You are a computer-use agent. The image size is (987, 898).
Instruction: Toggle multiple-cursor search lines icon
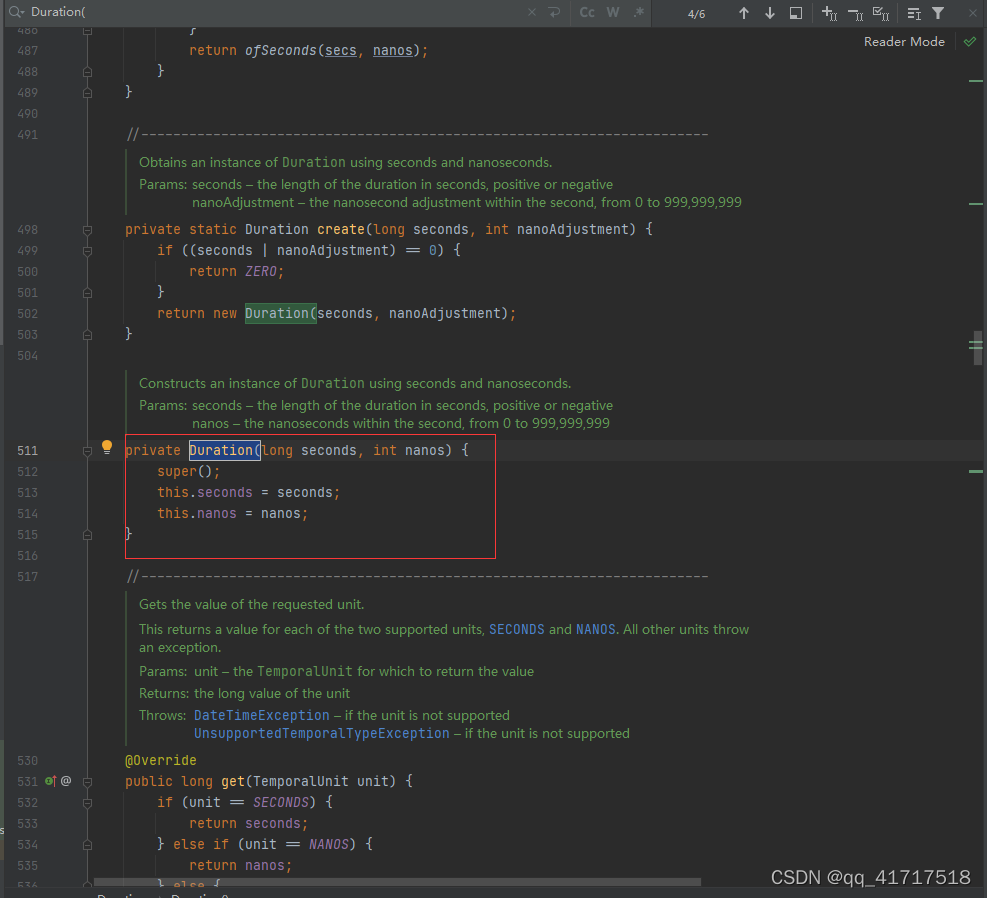point(913,13)
